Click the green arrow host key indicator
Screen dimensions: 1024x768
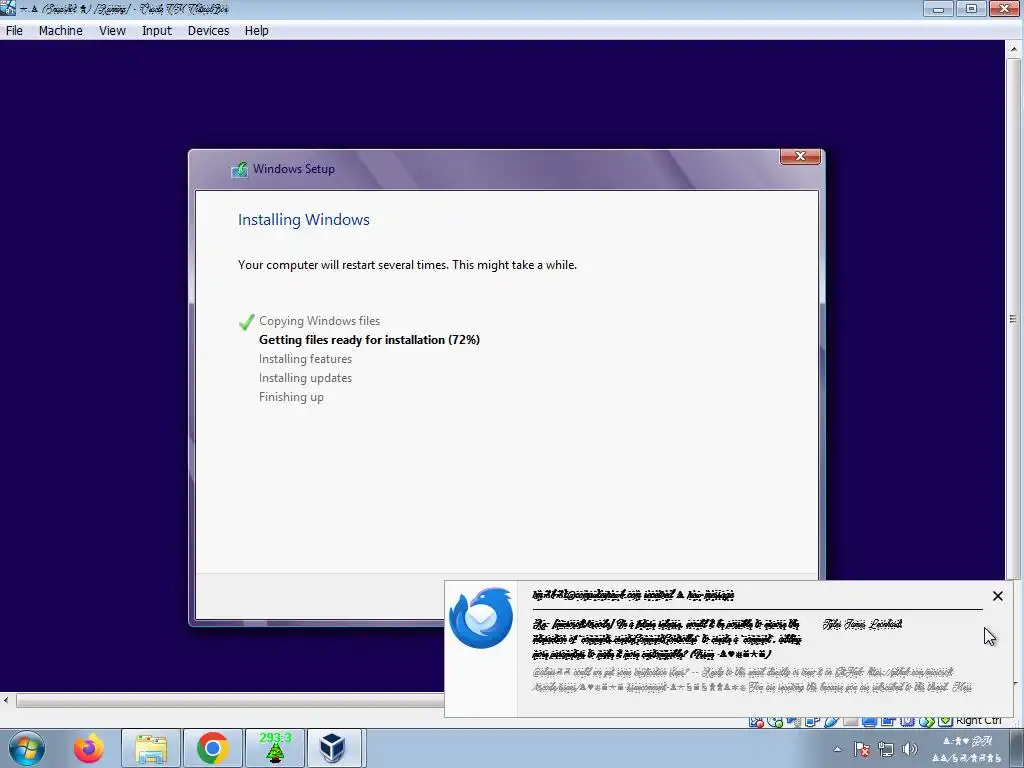pos(946,721)
